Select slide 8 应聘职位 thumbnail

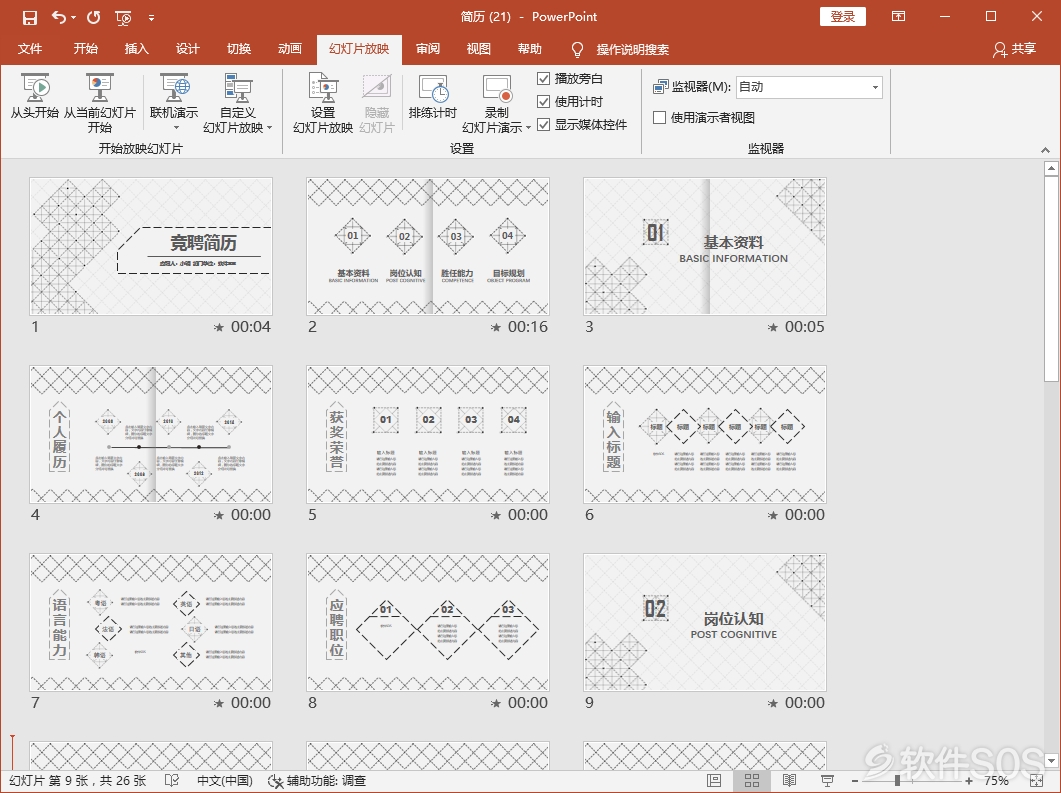[x=428, y=622]
